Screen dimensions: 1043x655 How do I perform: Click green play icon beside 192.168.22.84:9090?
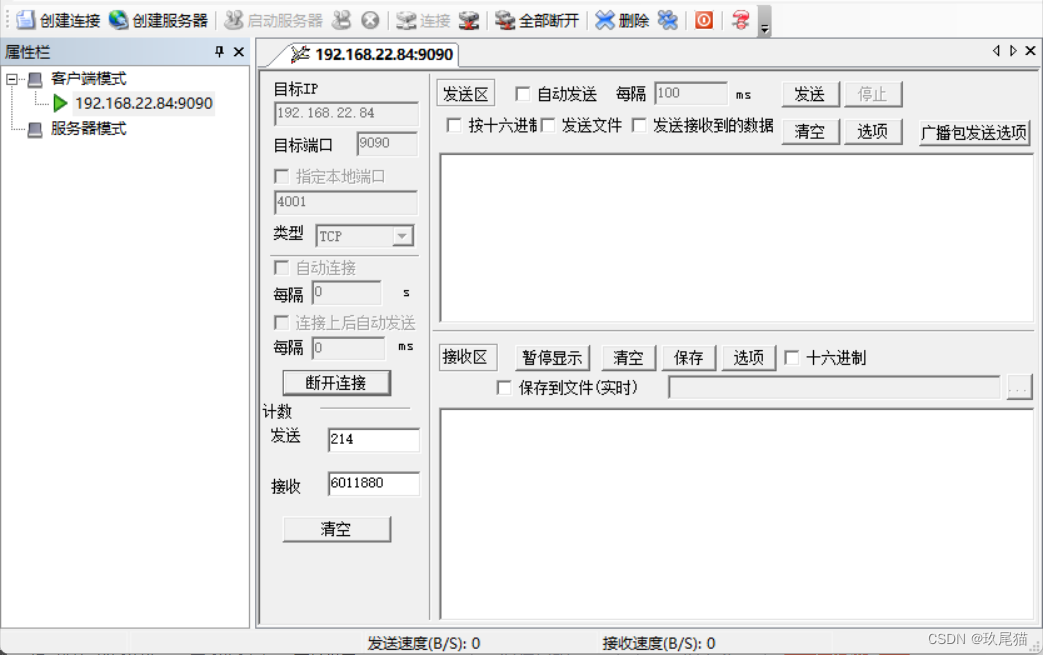(x=60, y=103)
